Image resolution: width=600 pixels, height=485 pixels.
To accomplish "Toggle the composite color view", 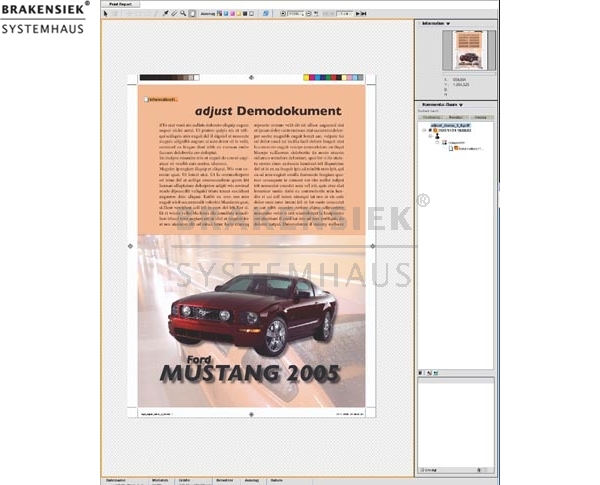I will [x=219, y=13].
